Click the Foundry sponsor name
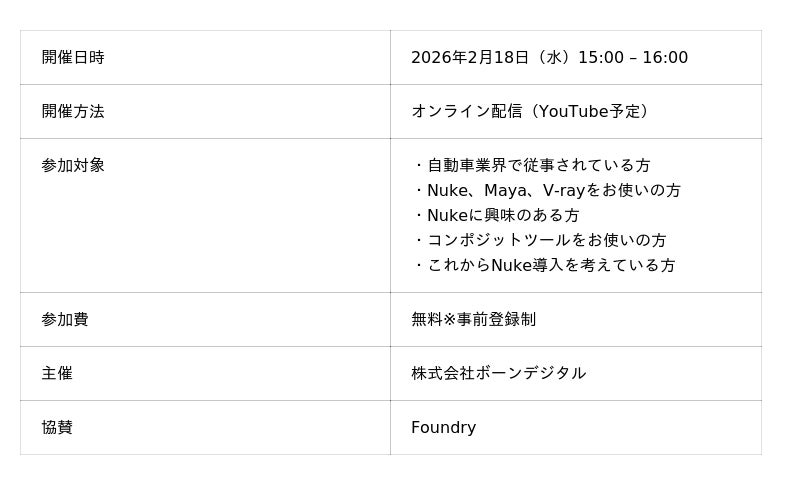The image size is (800, 485). (443, 428)
